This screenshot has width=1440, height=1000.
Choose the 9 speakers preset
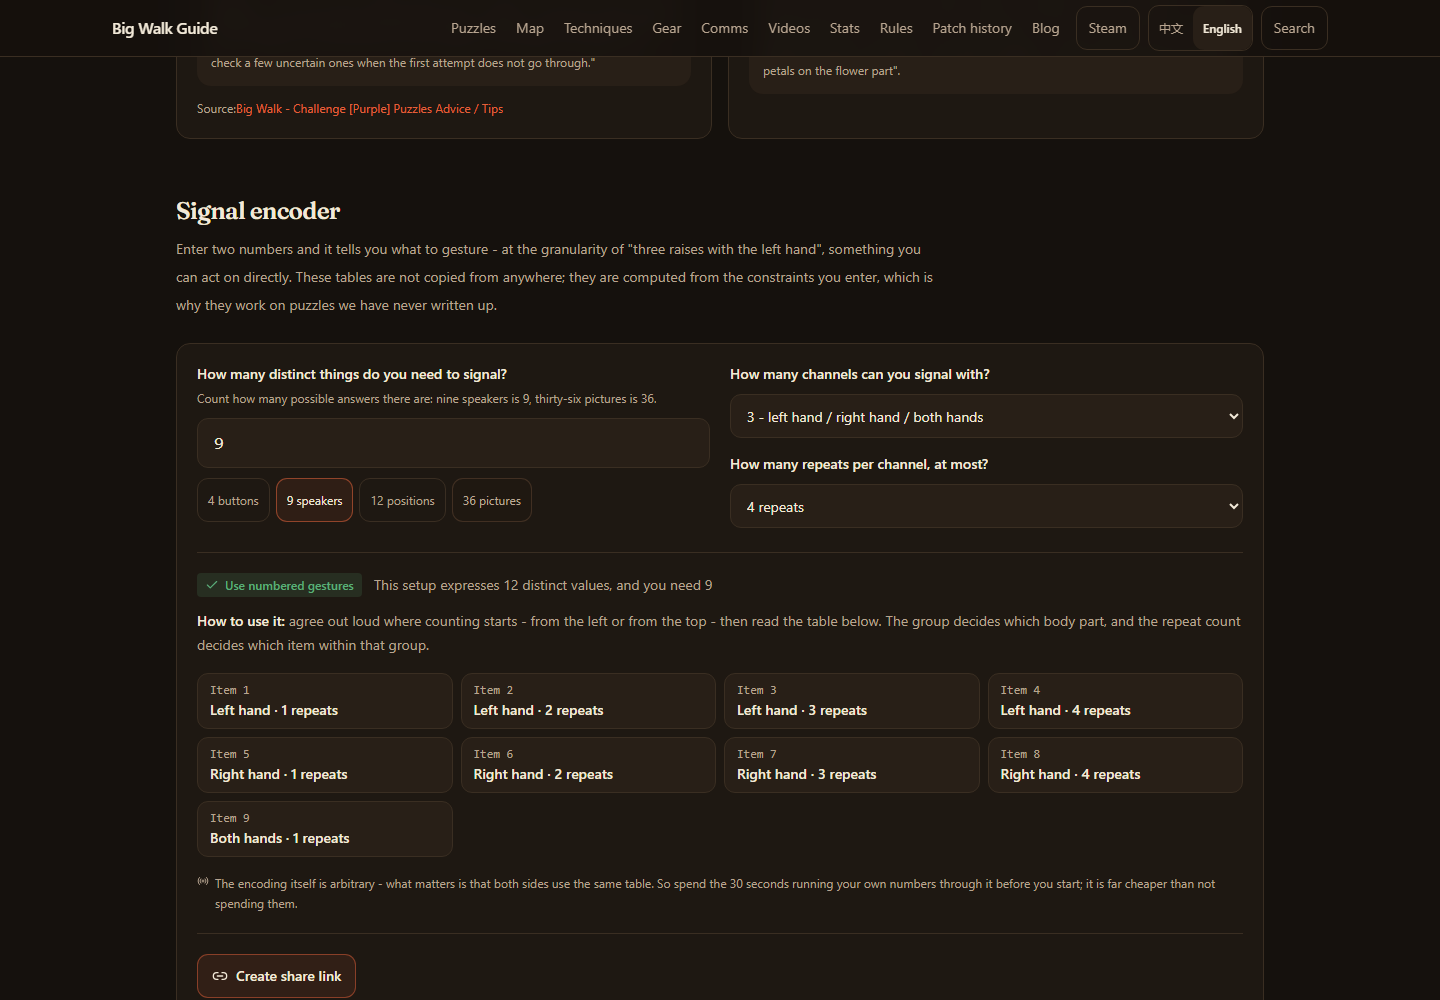314,500
